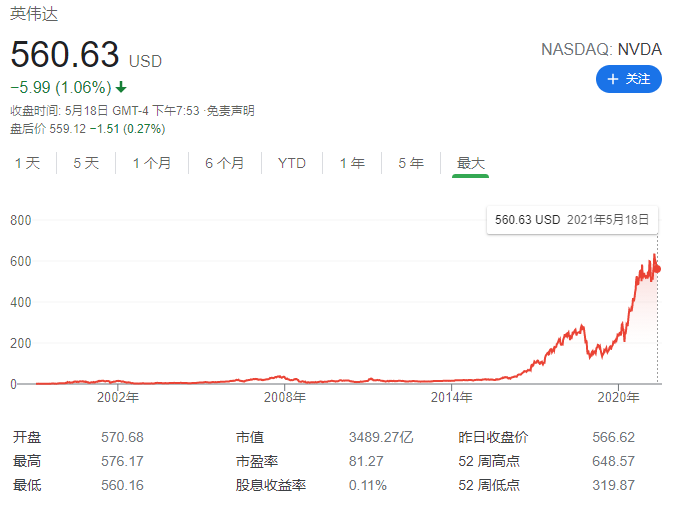Screen dimensions: 677x508
Task: Click the 股息收益率 value 0.11%
Action: coord(368,485)
